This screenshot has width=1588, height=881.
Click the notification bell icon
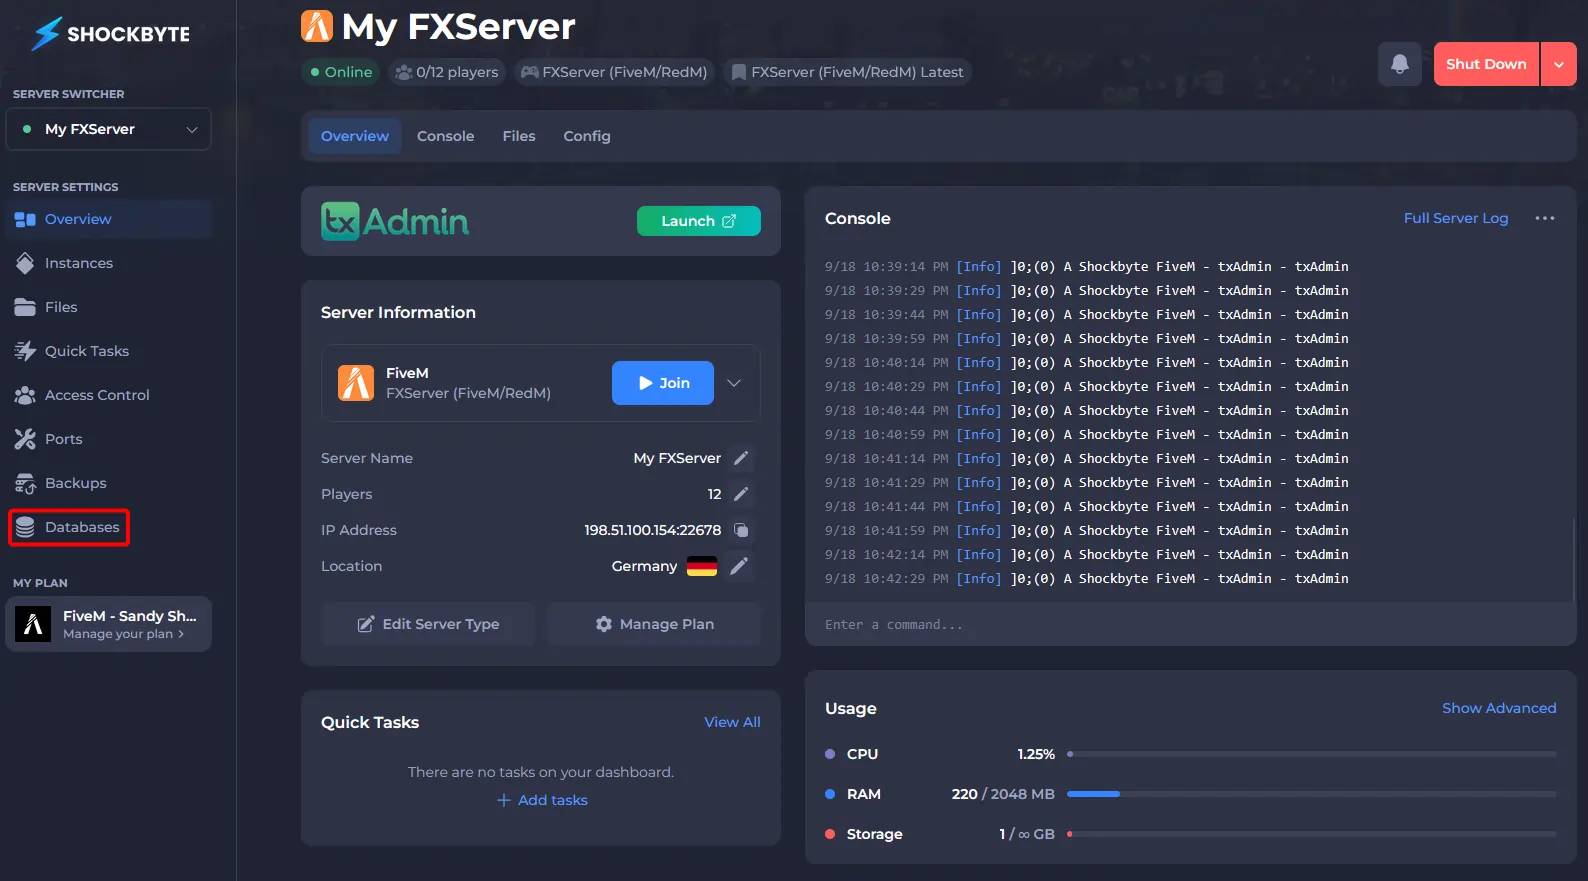[1399, 64]
